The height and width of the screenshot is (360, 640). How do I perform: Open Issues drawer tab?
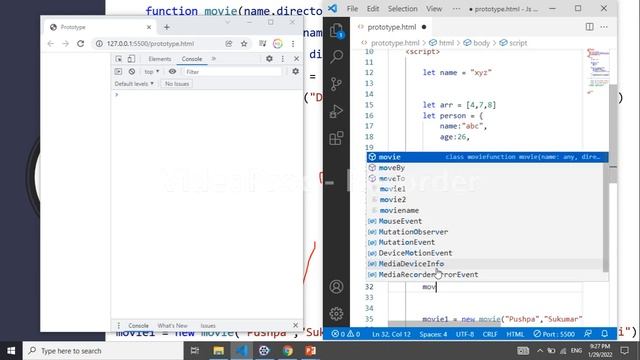point(208,326)
